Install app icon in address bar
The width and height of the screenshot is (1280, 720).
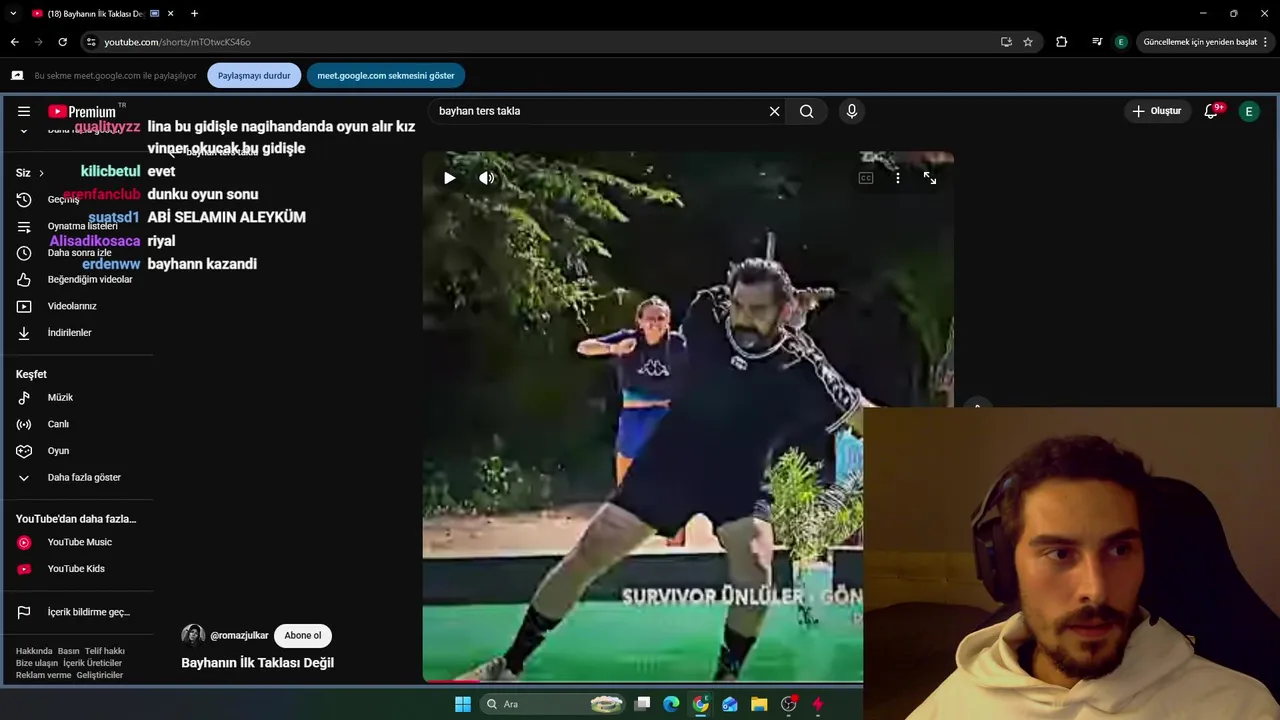[1006, 42]
